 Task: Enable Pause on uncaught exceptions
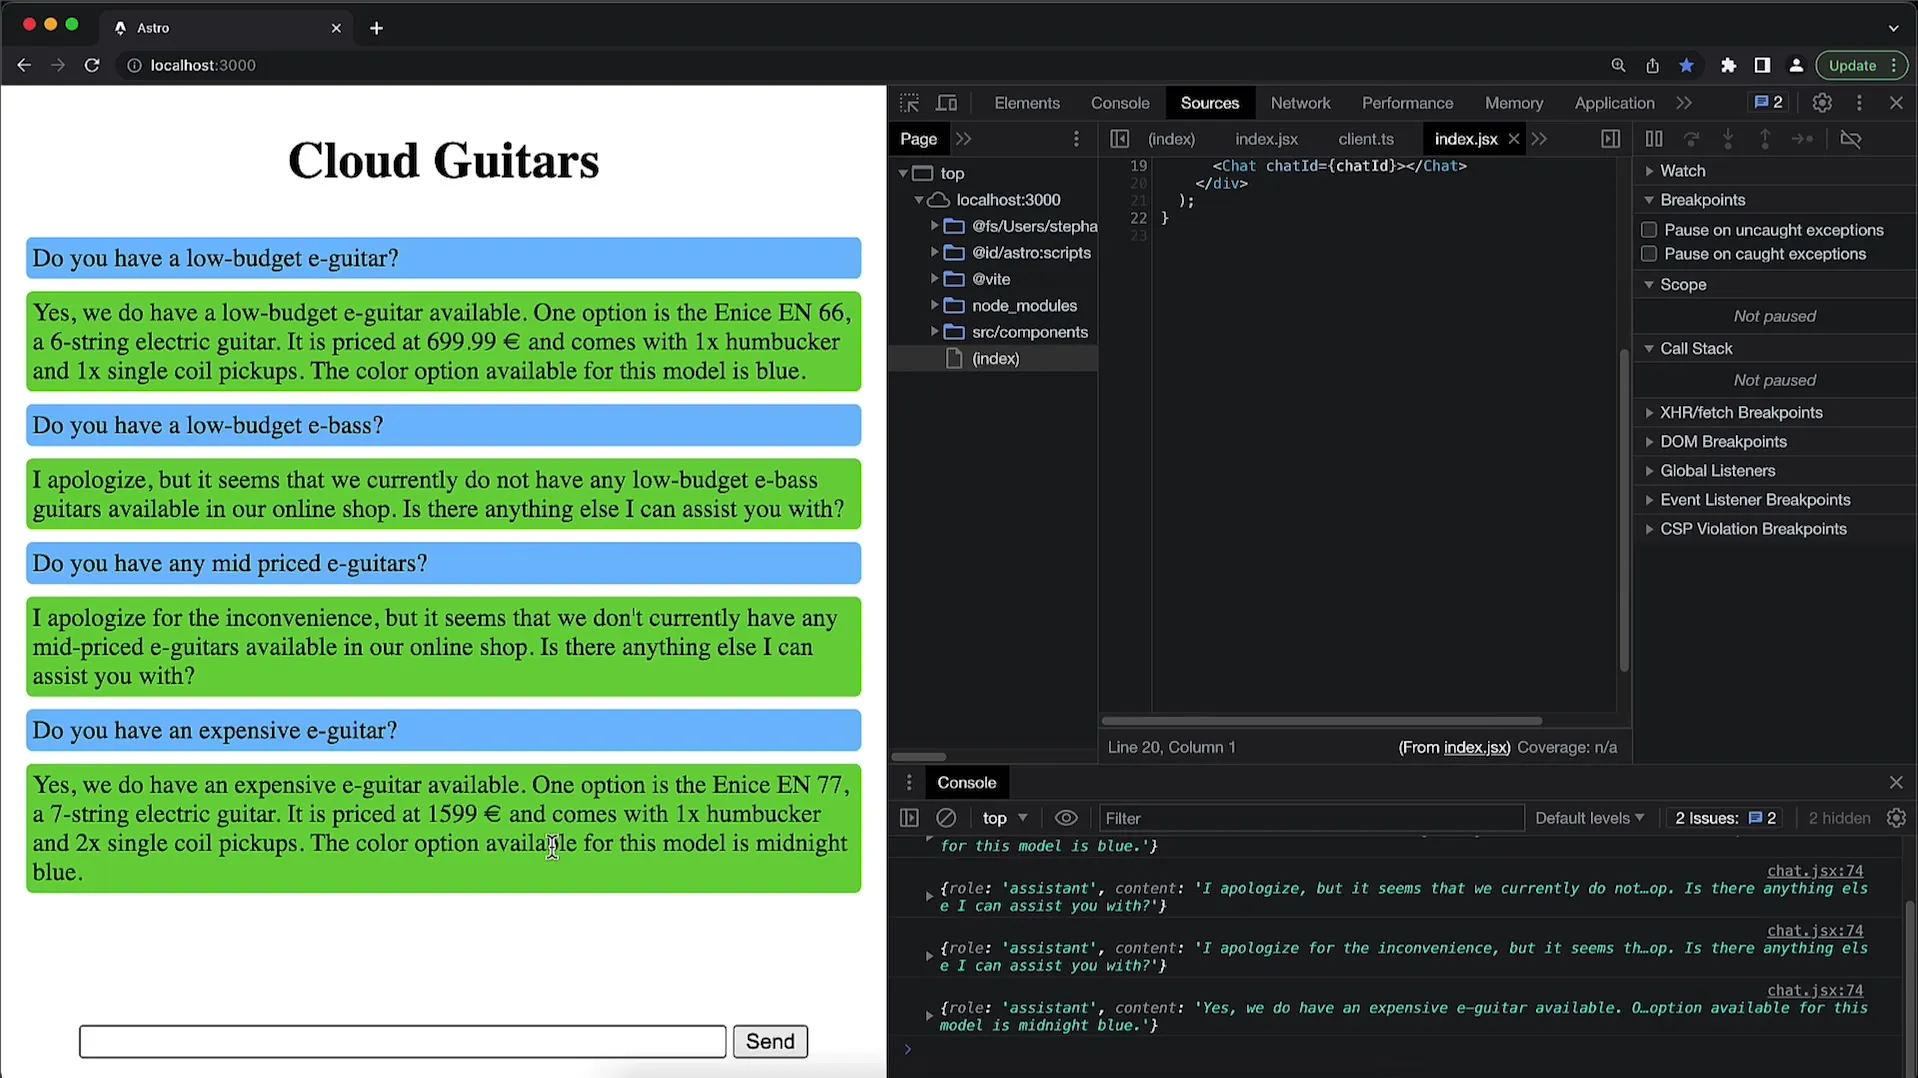coord(1649,230)
